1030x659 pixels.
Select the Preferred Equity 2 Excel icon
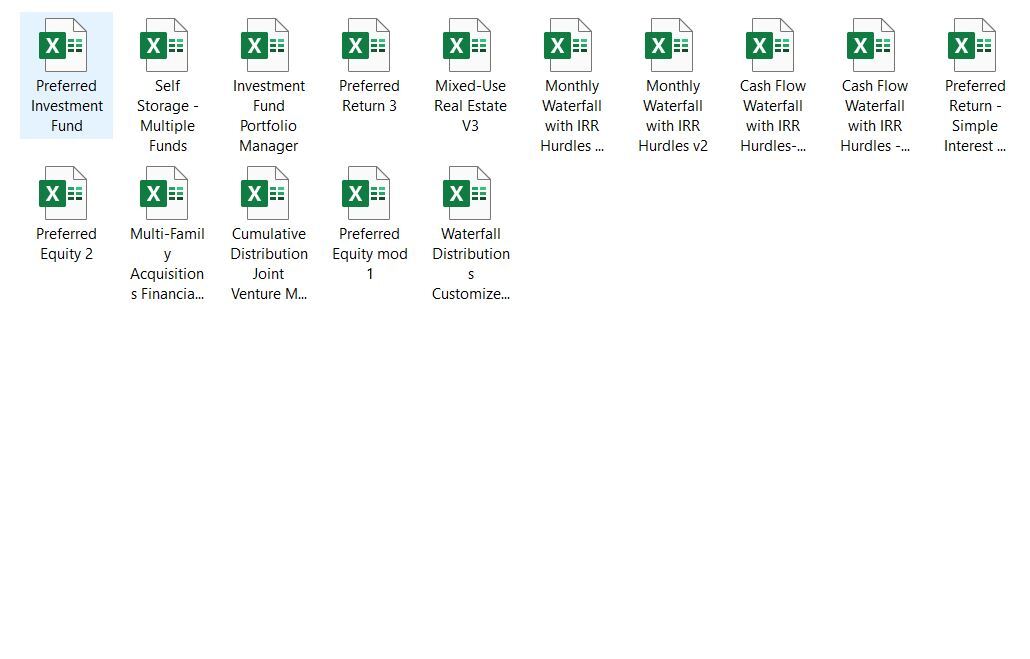point(65,194)
